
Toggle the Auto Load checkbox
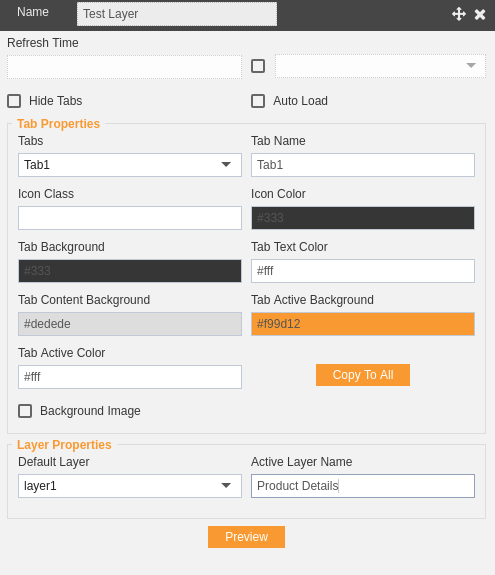tap(258, 101)
